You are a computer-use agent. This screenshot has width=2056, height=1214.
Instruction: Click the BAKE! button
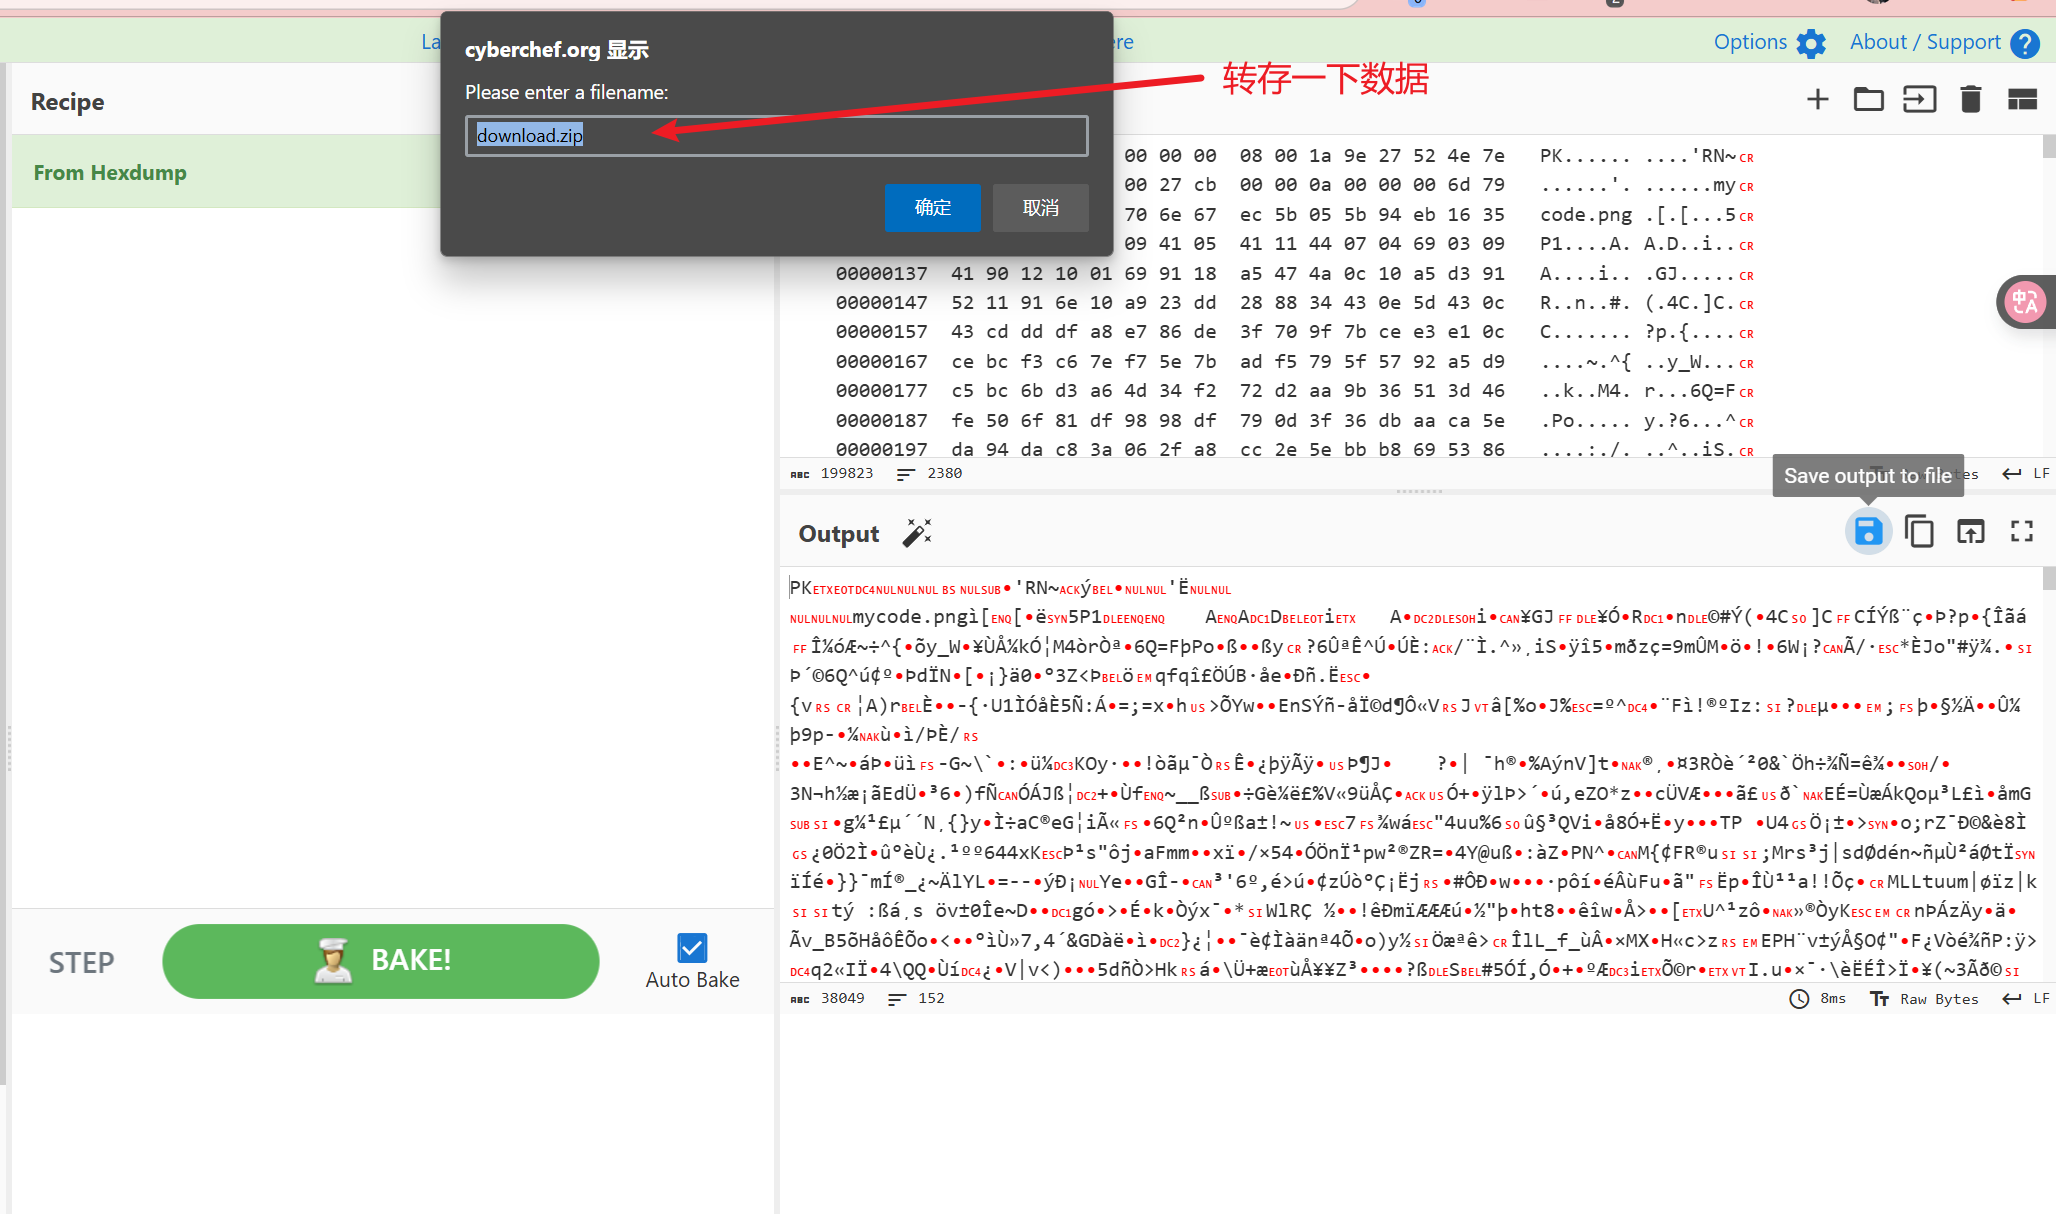point(381,961)
